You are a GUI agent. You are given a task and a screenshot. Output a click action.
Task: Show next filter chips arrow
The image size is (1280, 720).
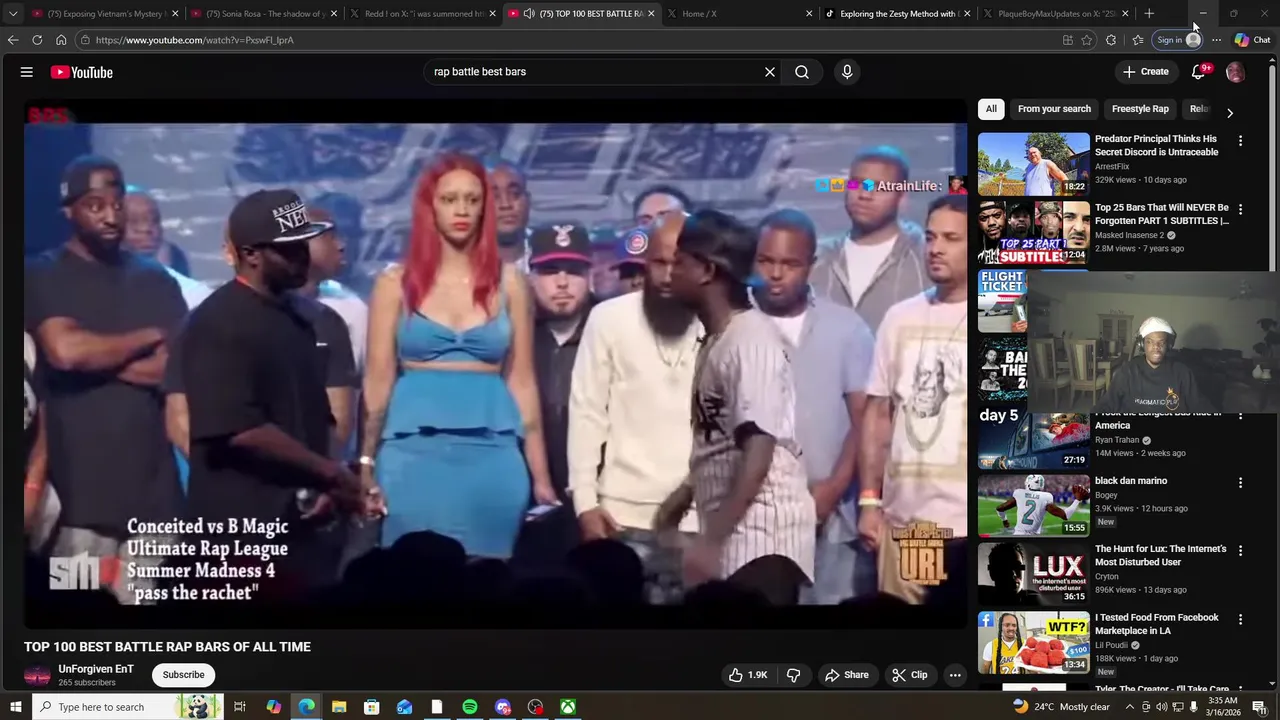[x=1230, y=113]
